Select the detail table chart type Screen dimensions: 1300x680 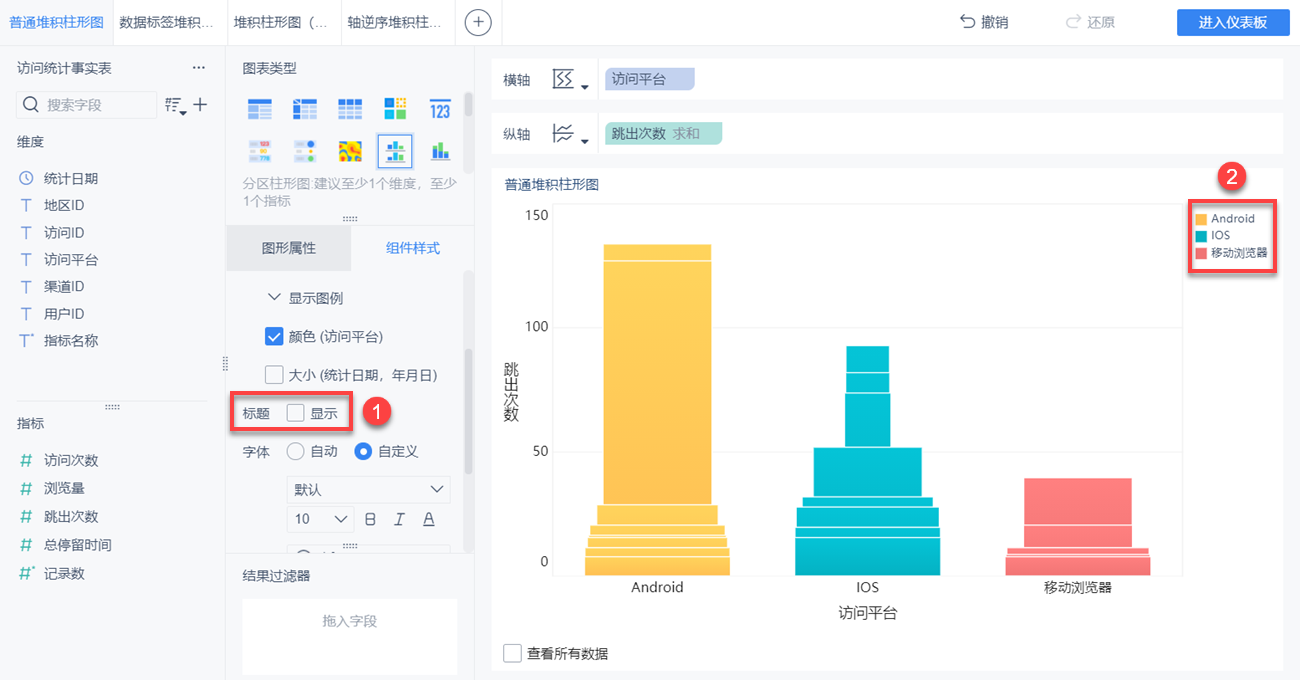[350, 110]
